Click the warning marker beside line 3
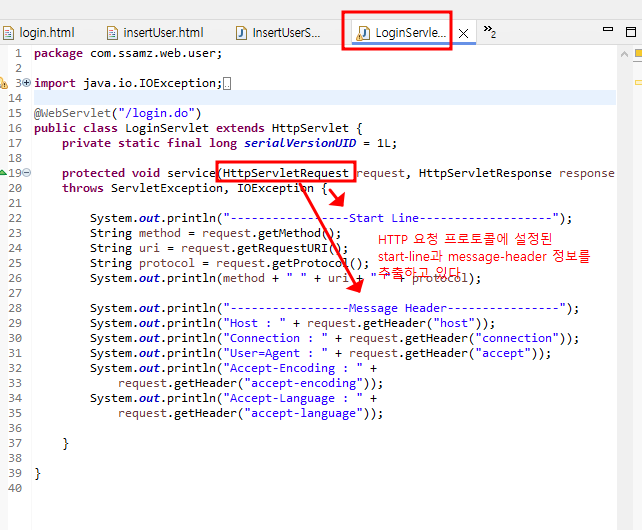Image resolution: width=642 pixels, height=530 pixels. pyautogui.click(x=4, y=83)
